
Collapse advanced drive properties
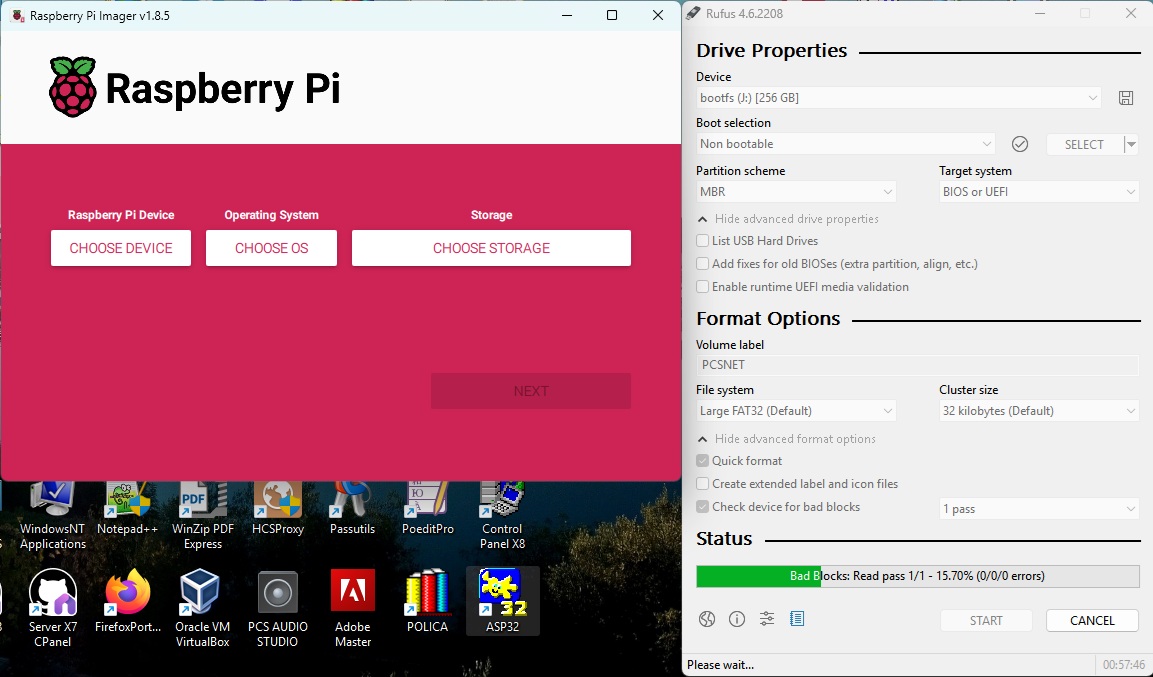pos(788,219)
